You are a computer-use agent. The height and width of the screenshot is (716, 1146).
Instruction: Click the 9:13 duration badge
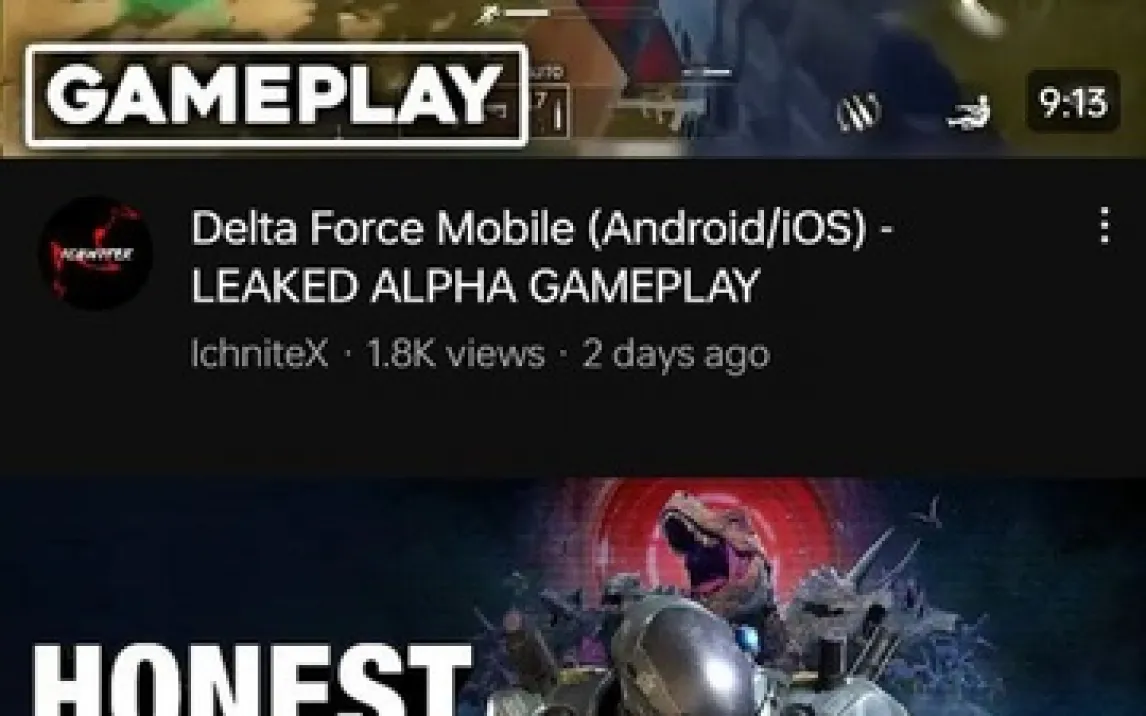tap(1073, 102)
